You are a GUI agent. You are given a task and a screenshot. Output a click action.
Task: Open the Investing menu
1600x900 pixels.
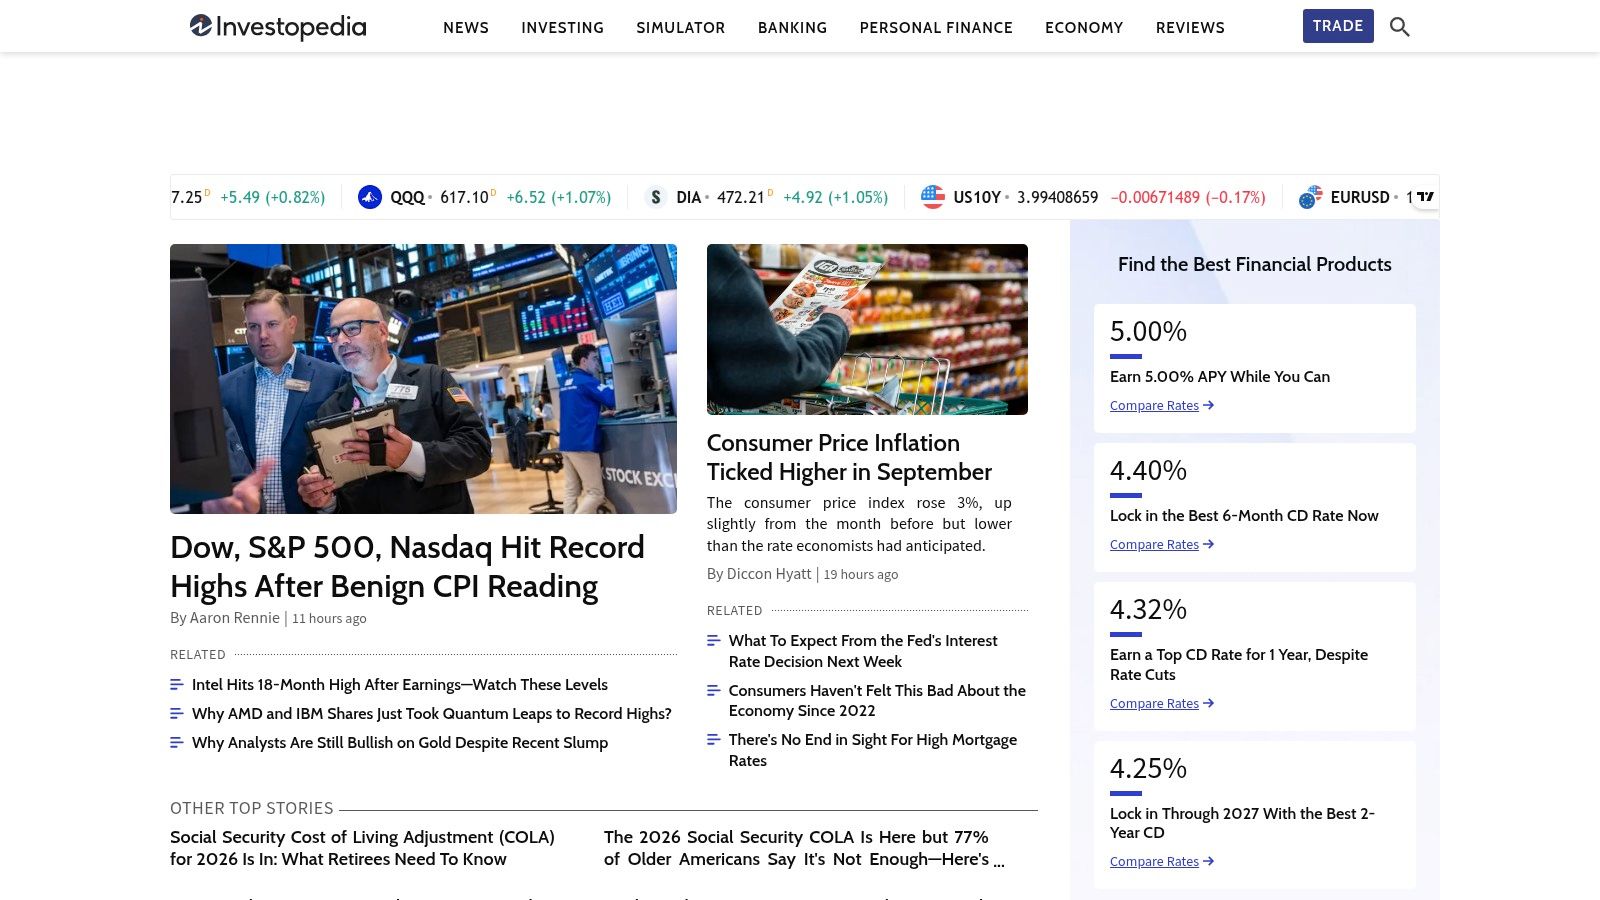point(562,28)
